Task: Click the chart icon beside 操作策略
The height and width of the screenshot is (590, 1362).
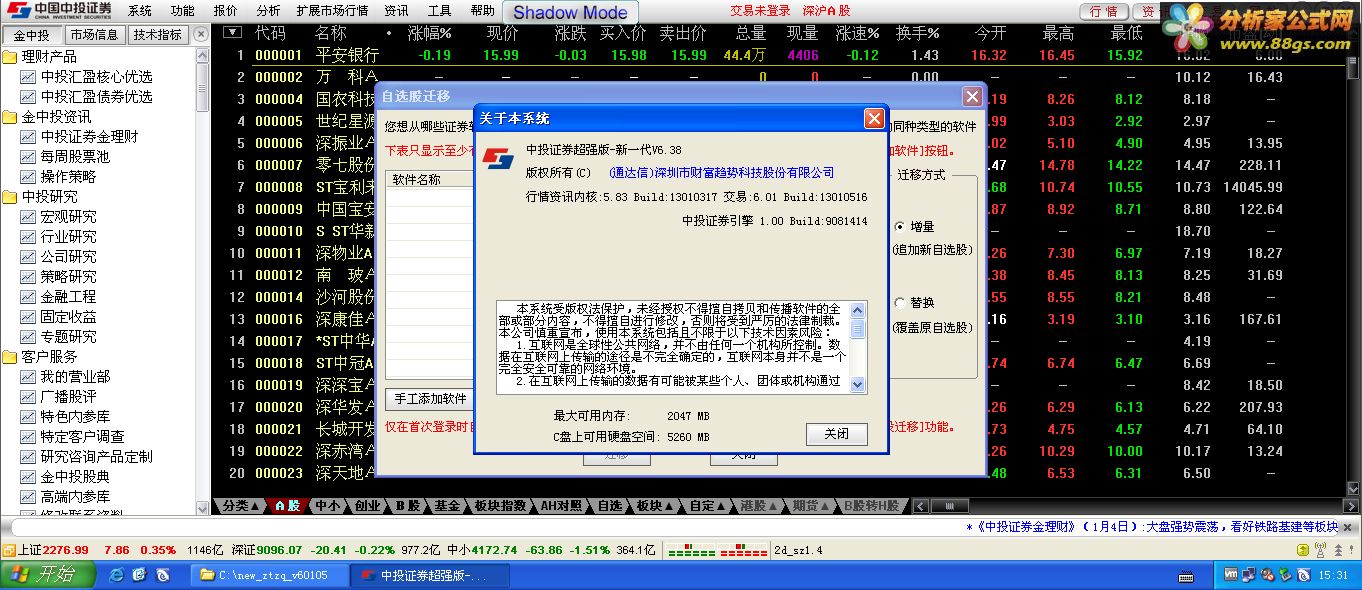Action: (28, 177)
